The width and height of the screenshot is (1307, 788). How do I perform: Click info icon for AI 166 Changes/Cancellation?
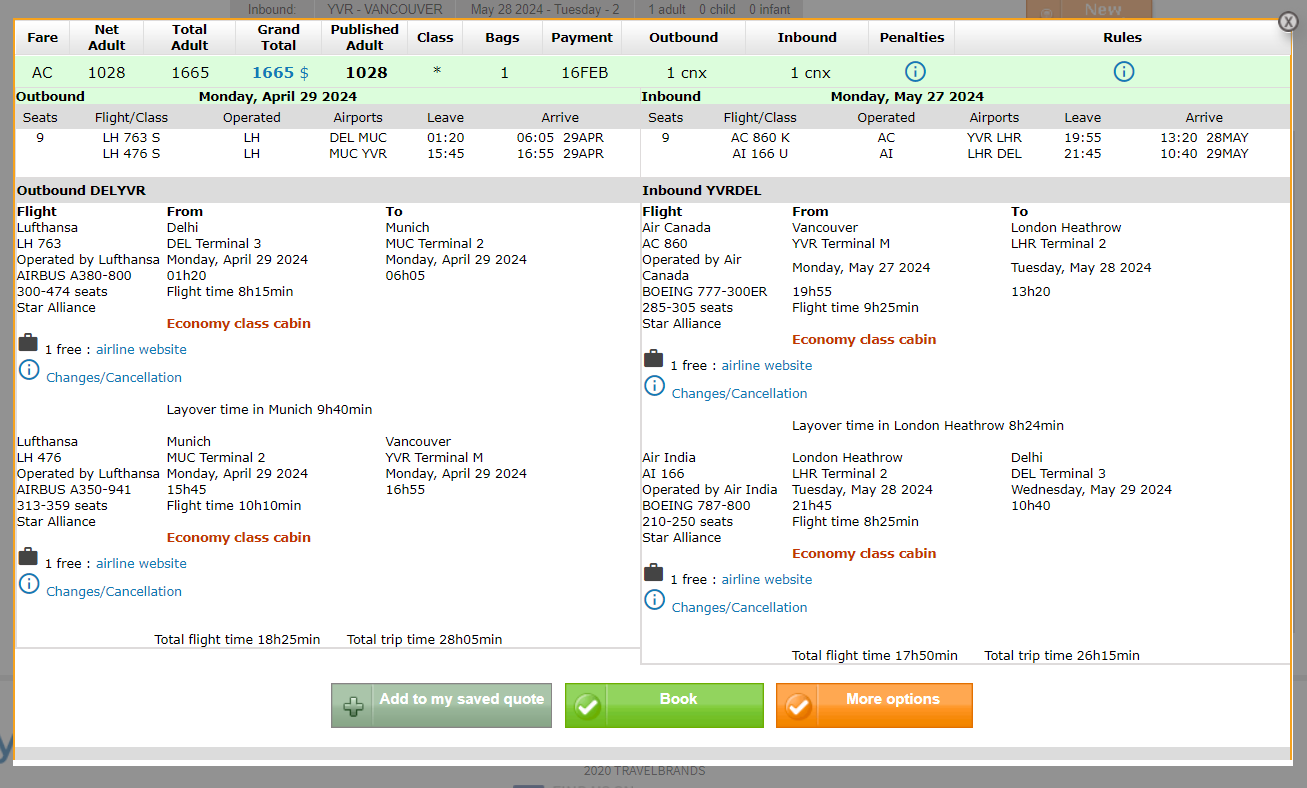(x=654, y=600)
